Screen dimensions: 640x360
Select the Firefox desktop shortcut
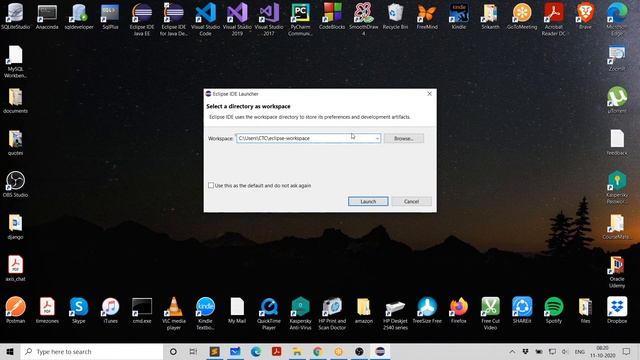pos(459,310)
